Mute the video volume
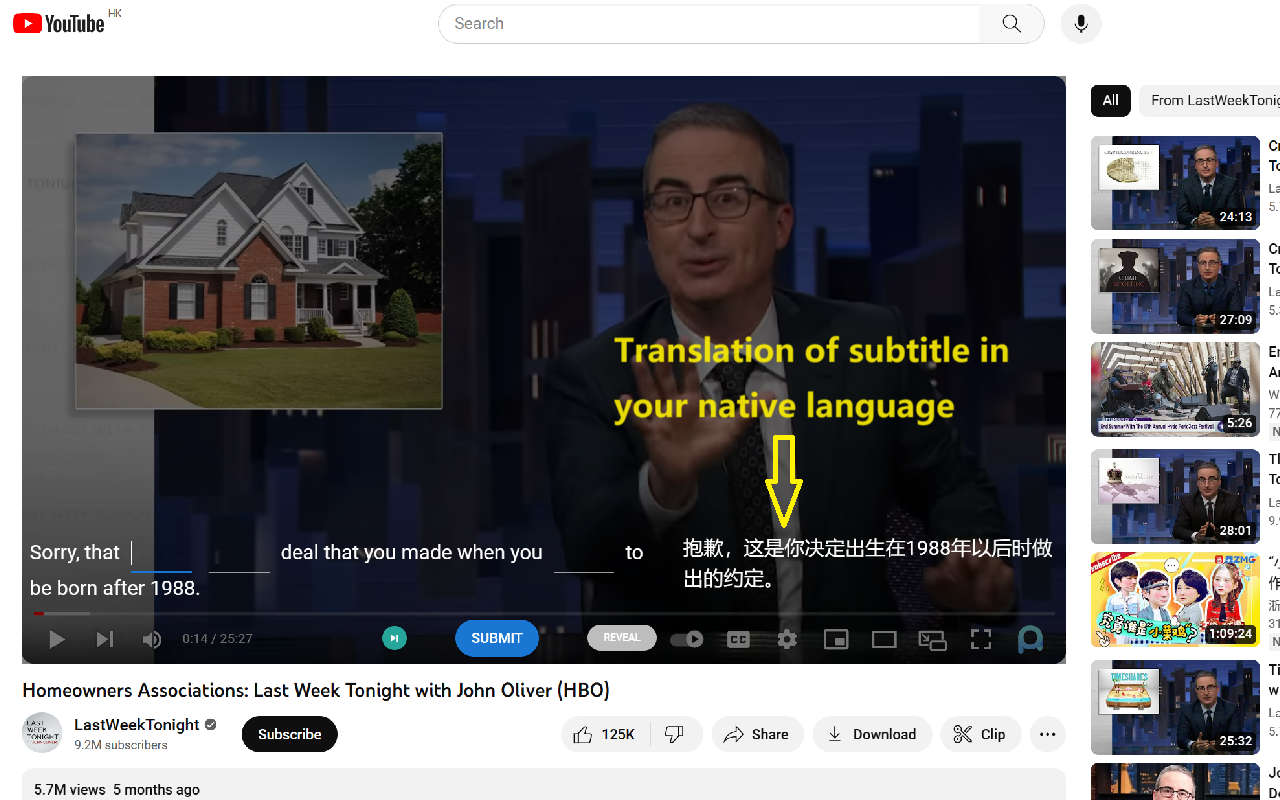1280x800 pixels. (151, 639)
